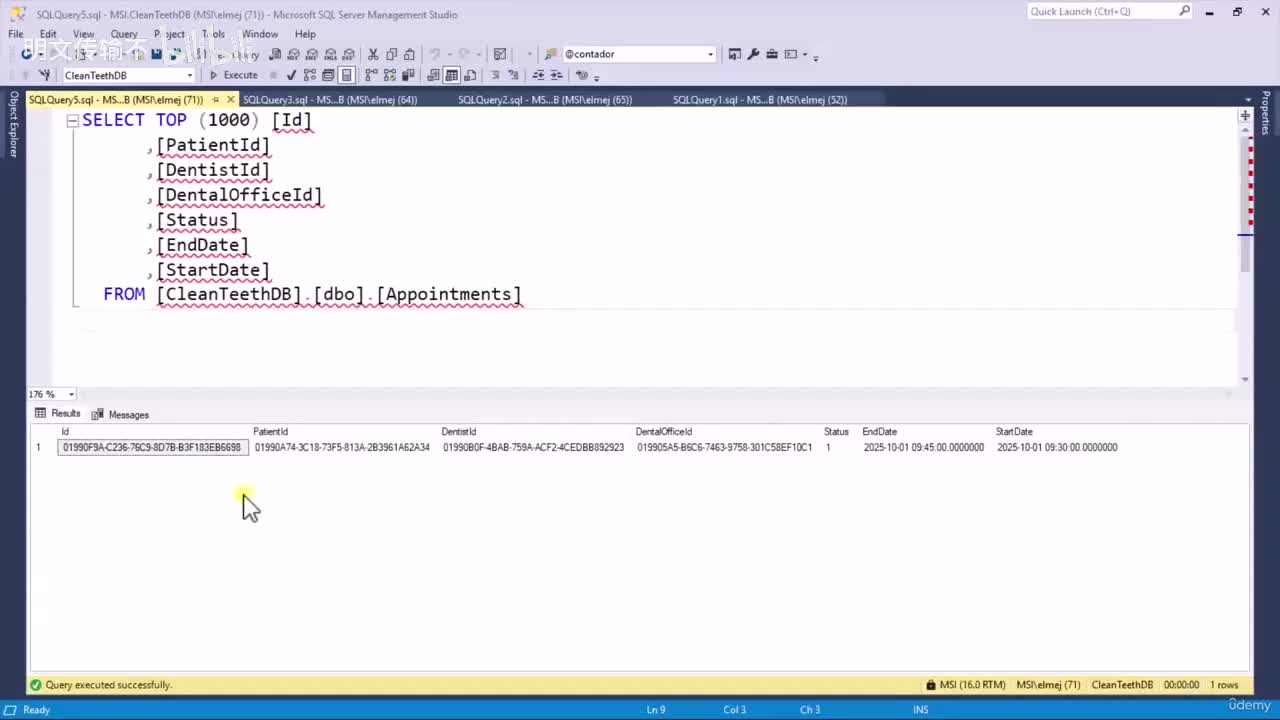
Task: Select the DentalOfficeId cell value
Action: click(725, 447)
